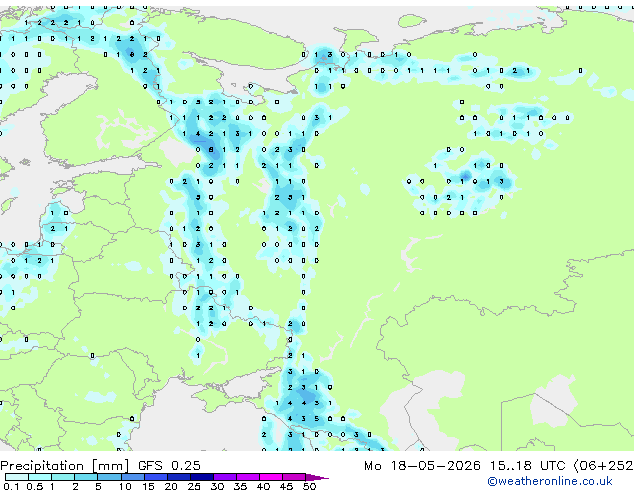Click the 15–20 mm legend color box
The width and height of the screenshot is (634, 490).
coord(156,477)
